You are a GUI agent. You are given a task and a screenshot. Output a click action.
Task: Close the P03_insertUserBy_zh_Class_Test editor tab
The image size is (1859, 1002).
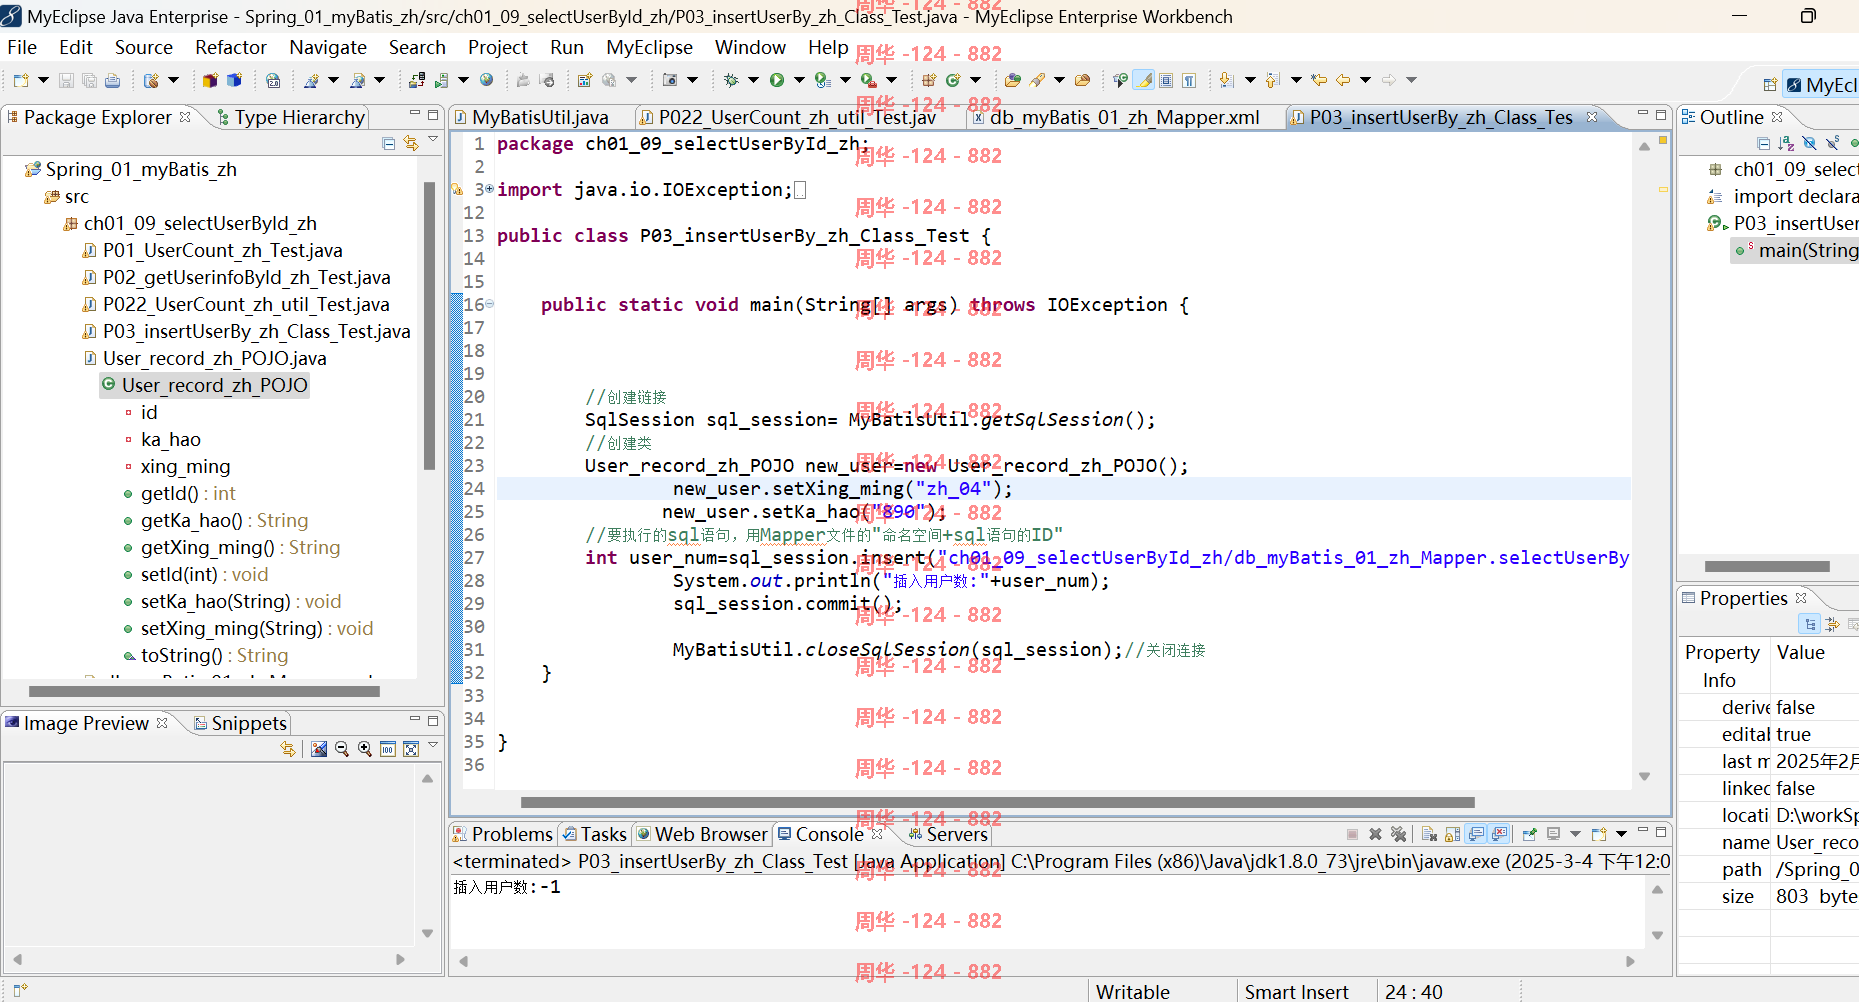[1592, 117]
